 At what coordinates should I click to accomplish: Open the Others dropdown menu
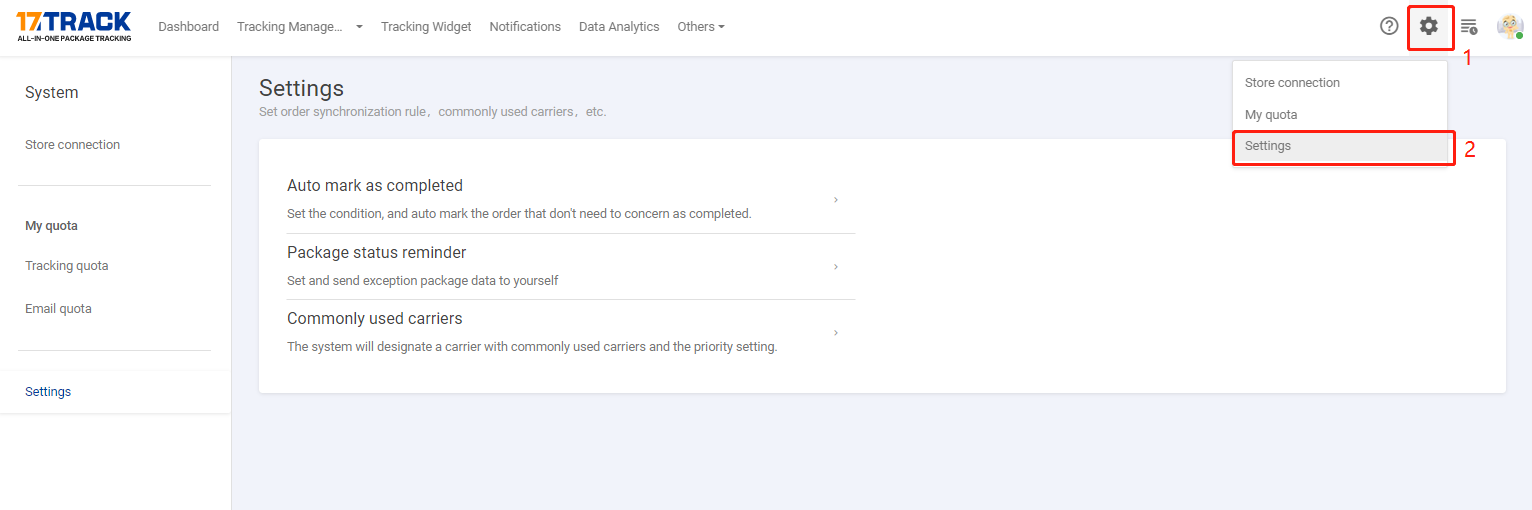click(700, 27)
